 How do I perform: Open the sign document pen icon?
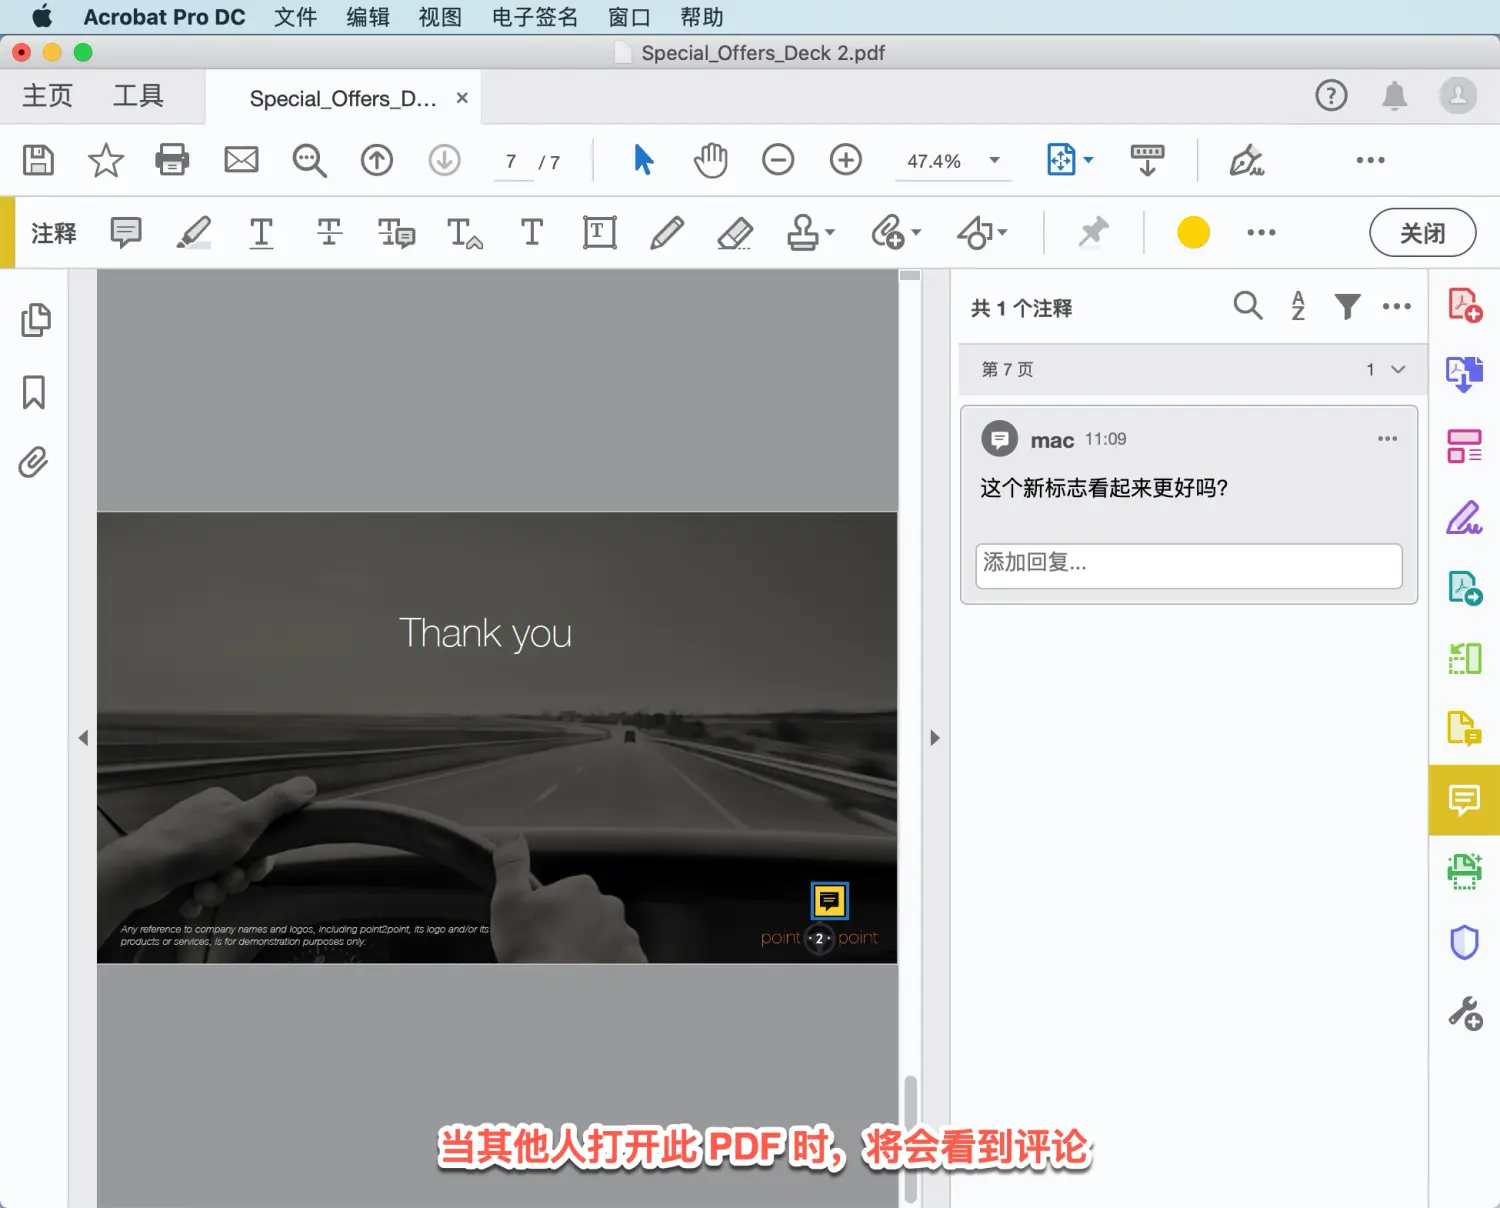(x=1246, y=160)
